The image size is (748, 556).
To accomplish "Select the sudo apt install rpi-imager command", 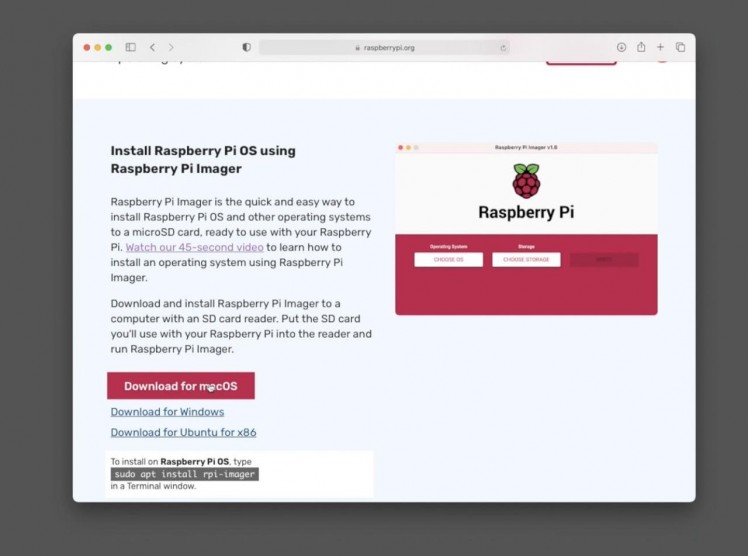I will pos(185,474).
